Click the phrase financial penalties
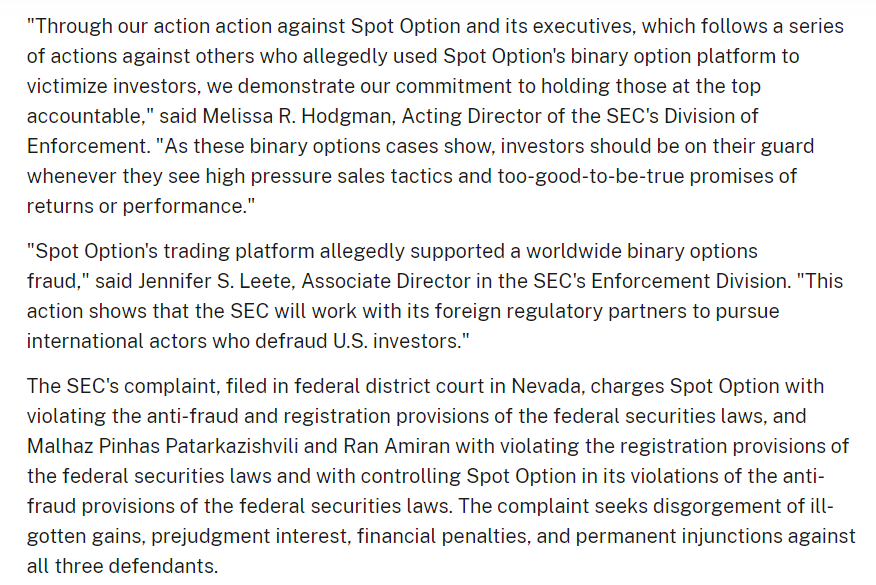 click(444, 536)
